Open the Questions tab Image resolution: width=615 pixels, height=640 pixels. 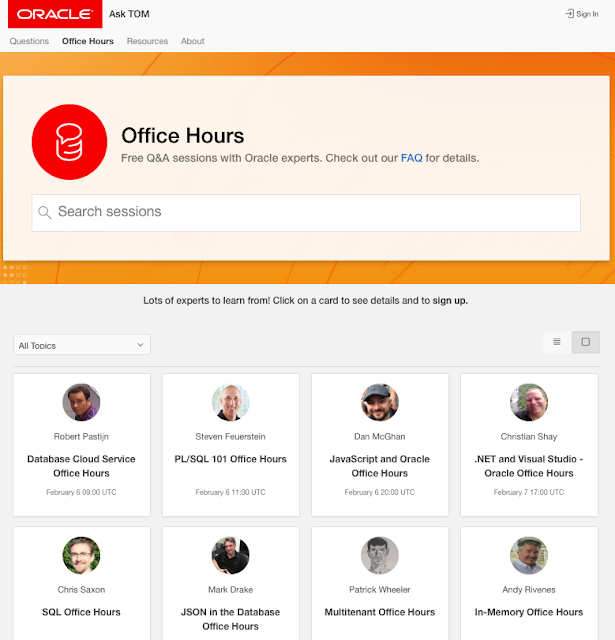coord(29,41)
